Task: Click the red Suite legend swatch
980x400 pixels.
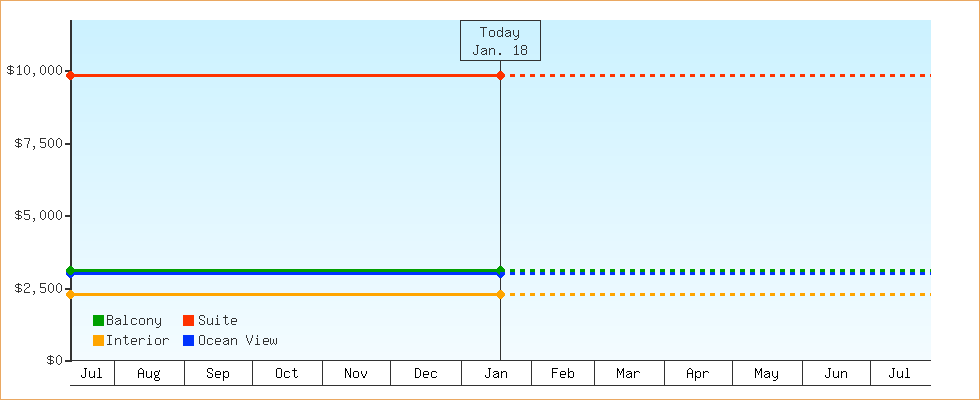Action: [x=189, y=321]
